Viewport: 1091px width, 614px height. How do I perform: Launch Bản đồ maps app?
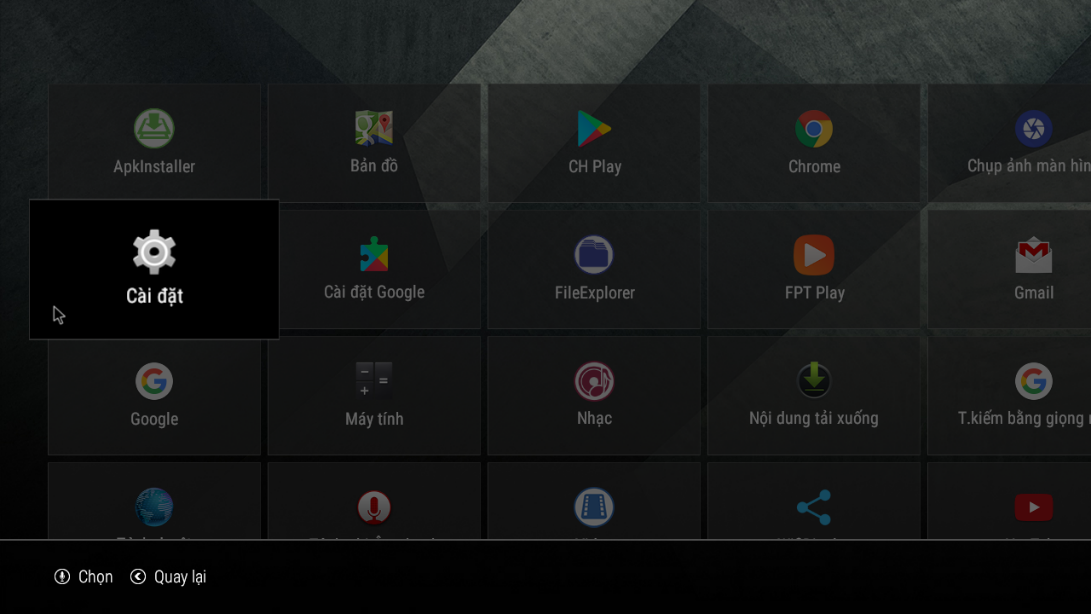click(x=374, y=143)
